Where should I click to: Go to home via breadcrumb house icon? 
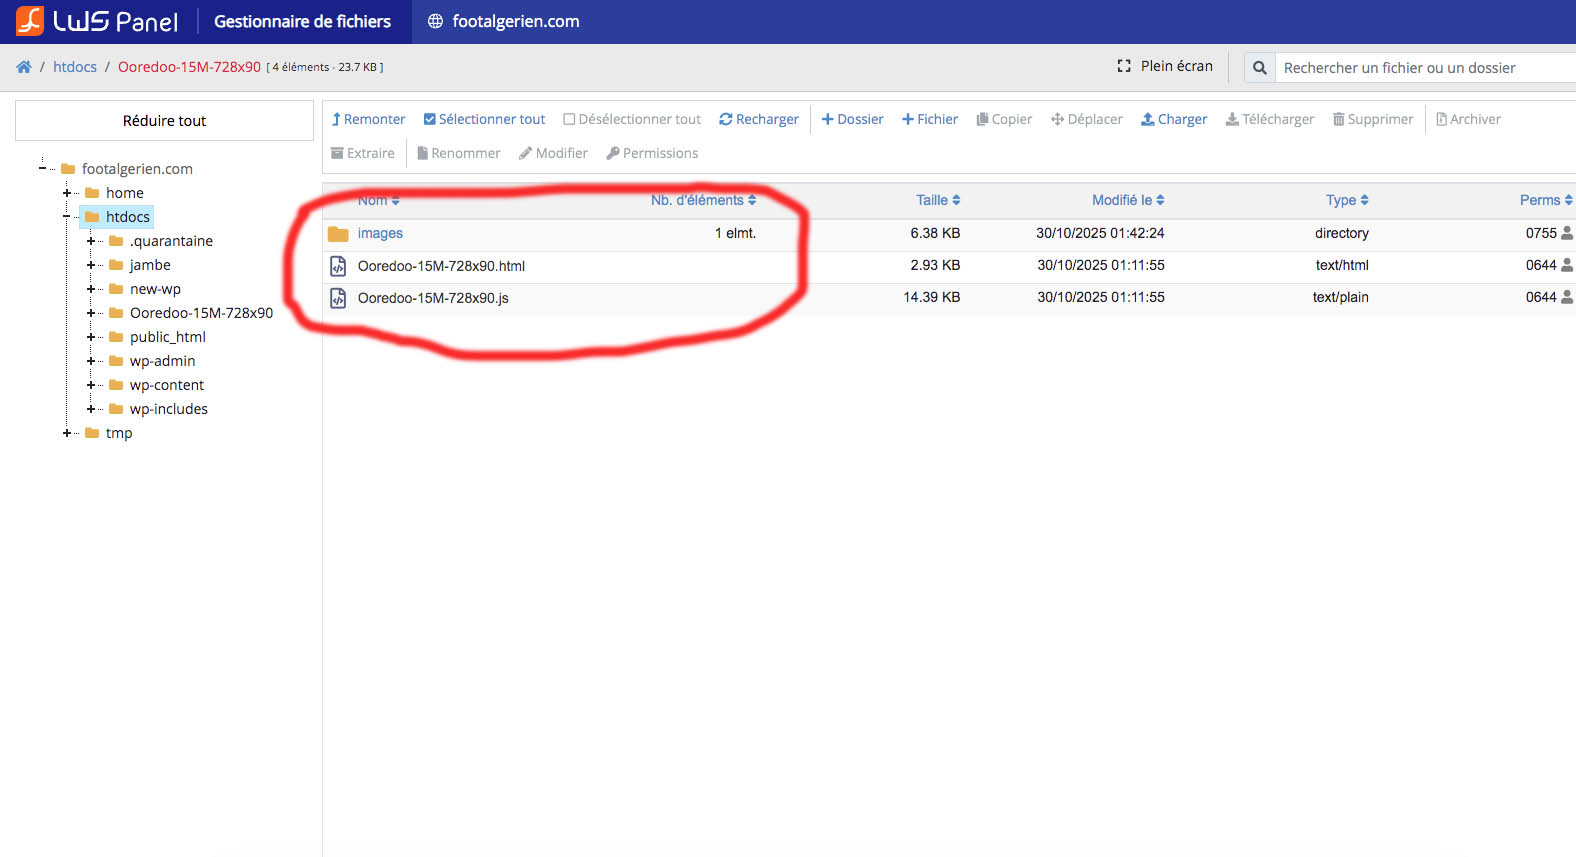point(24,67)
